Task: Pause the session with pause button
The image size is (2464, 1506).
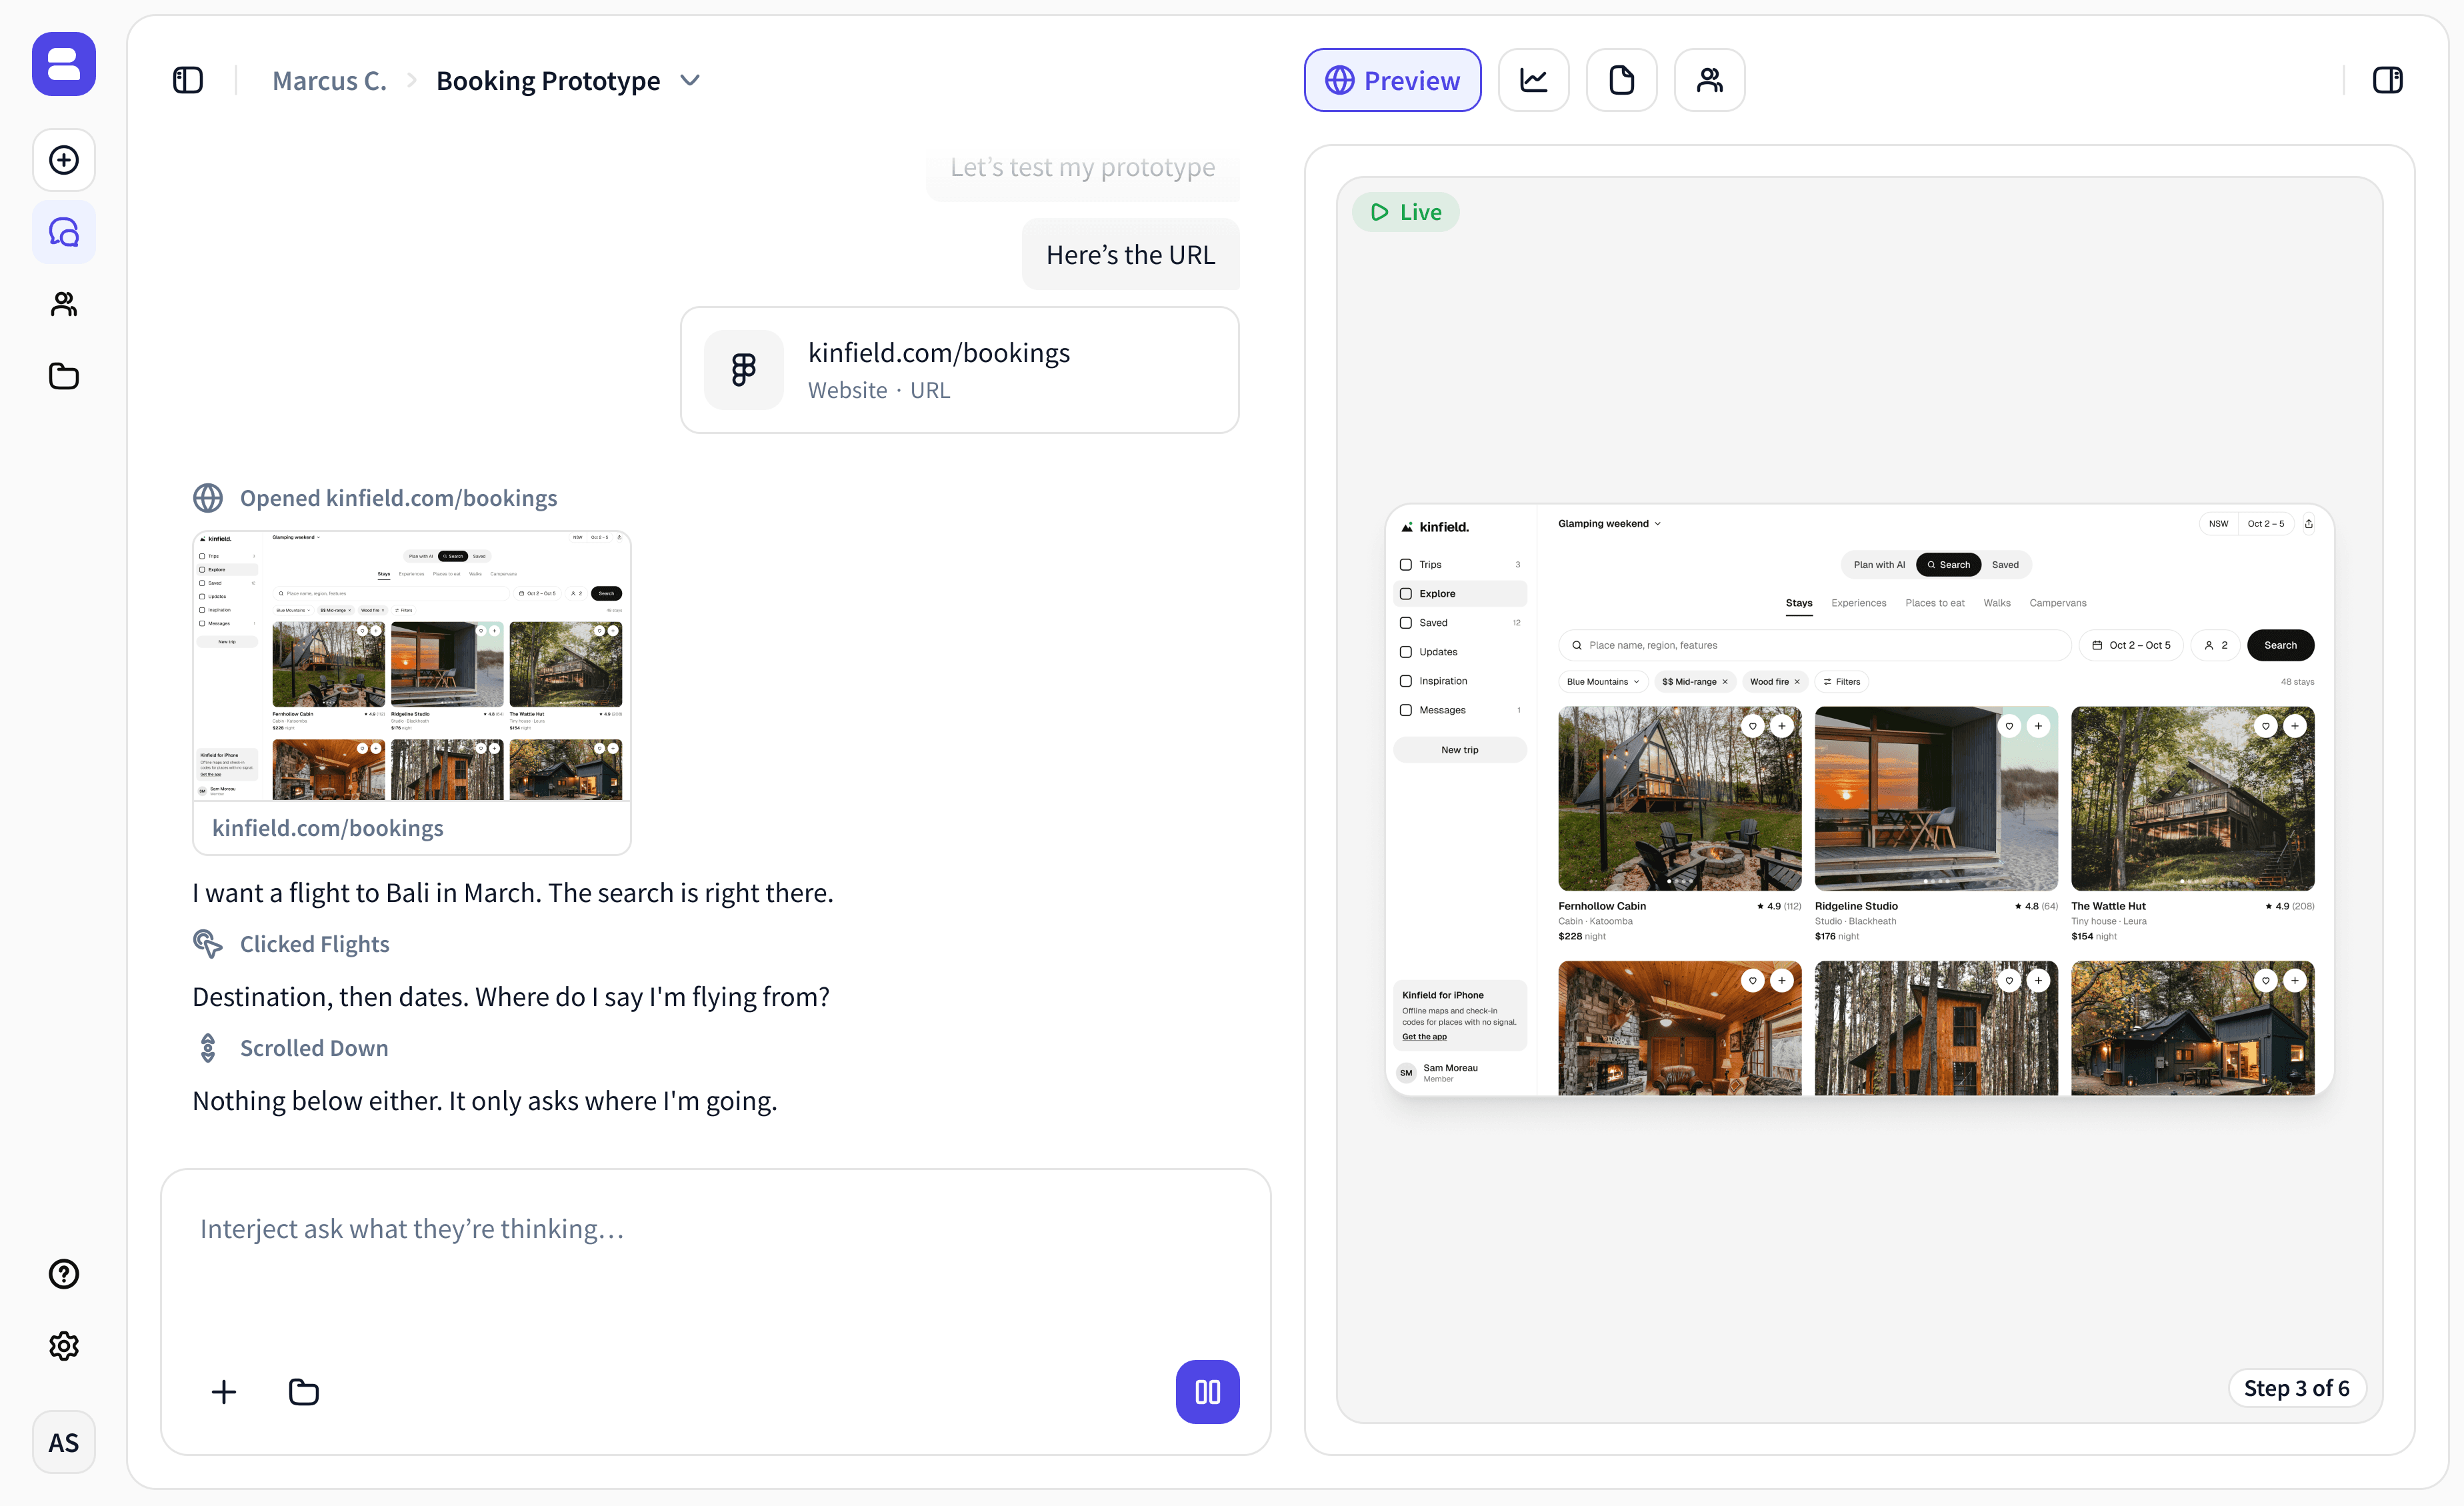Action: tap(1207, 1391)
